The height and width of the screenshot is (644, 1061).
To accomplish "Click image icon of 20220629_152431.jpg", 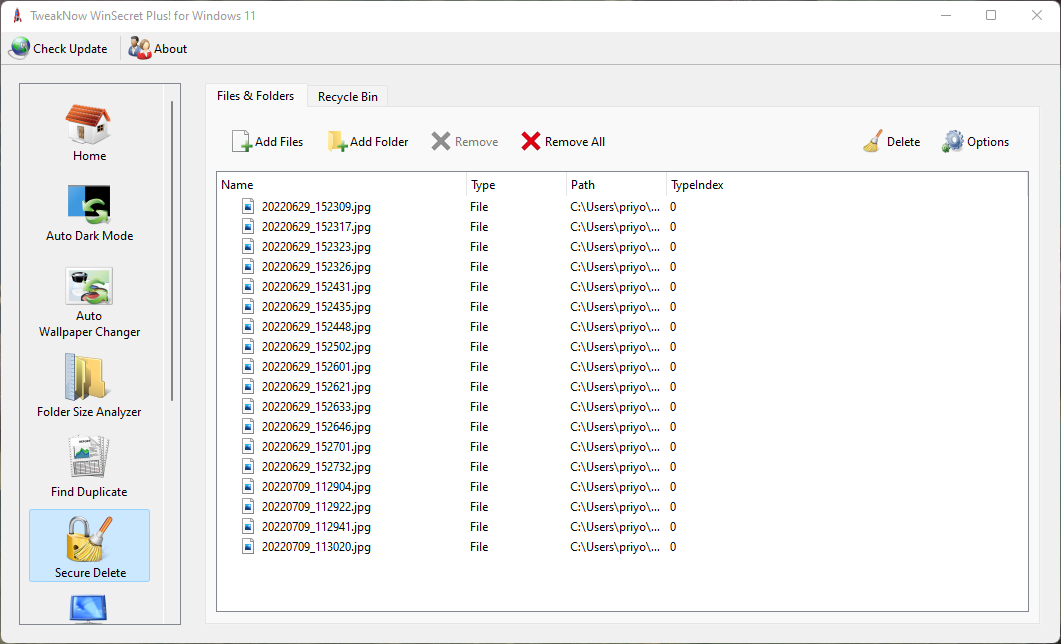I will click(x=248, y=286).
